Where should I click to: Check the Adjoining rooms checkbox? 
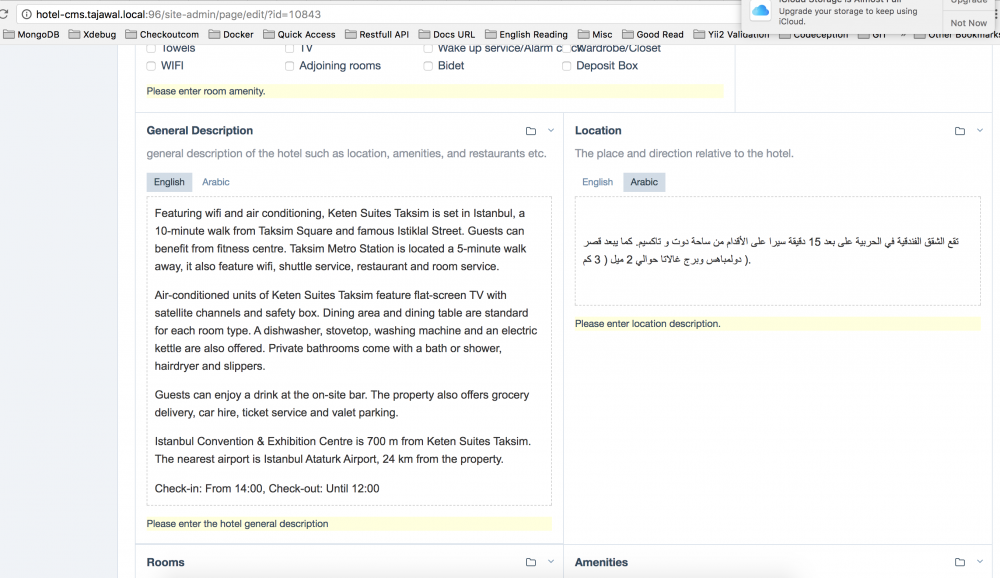290,66
